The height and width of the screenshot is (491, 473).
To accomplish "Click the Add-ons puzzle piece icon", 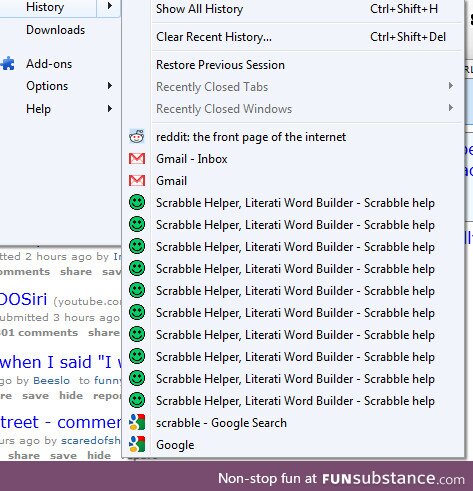I will 8,63.
